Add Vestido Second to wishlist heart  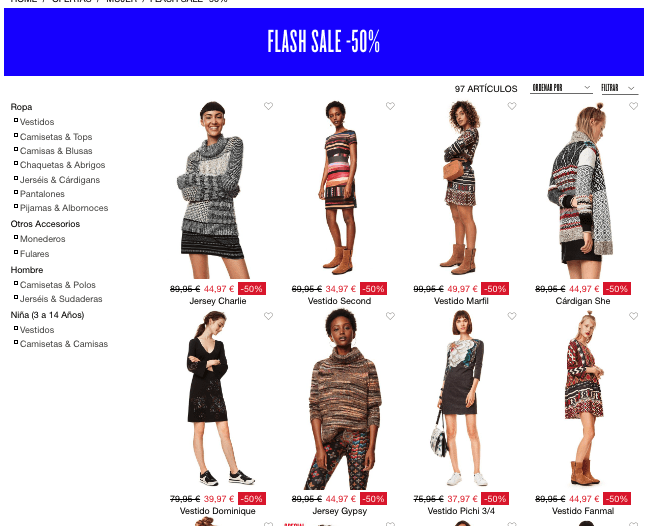coord(390,106)
